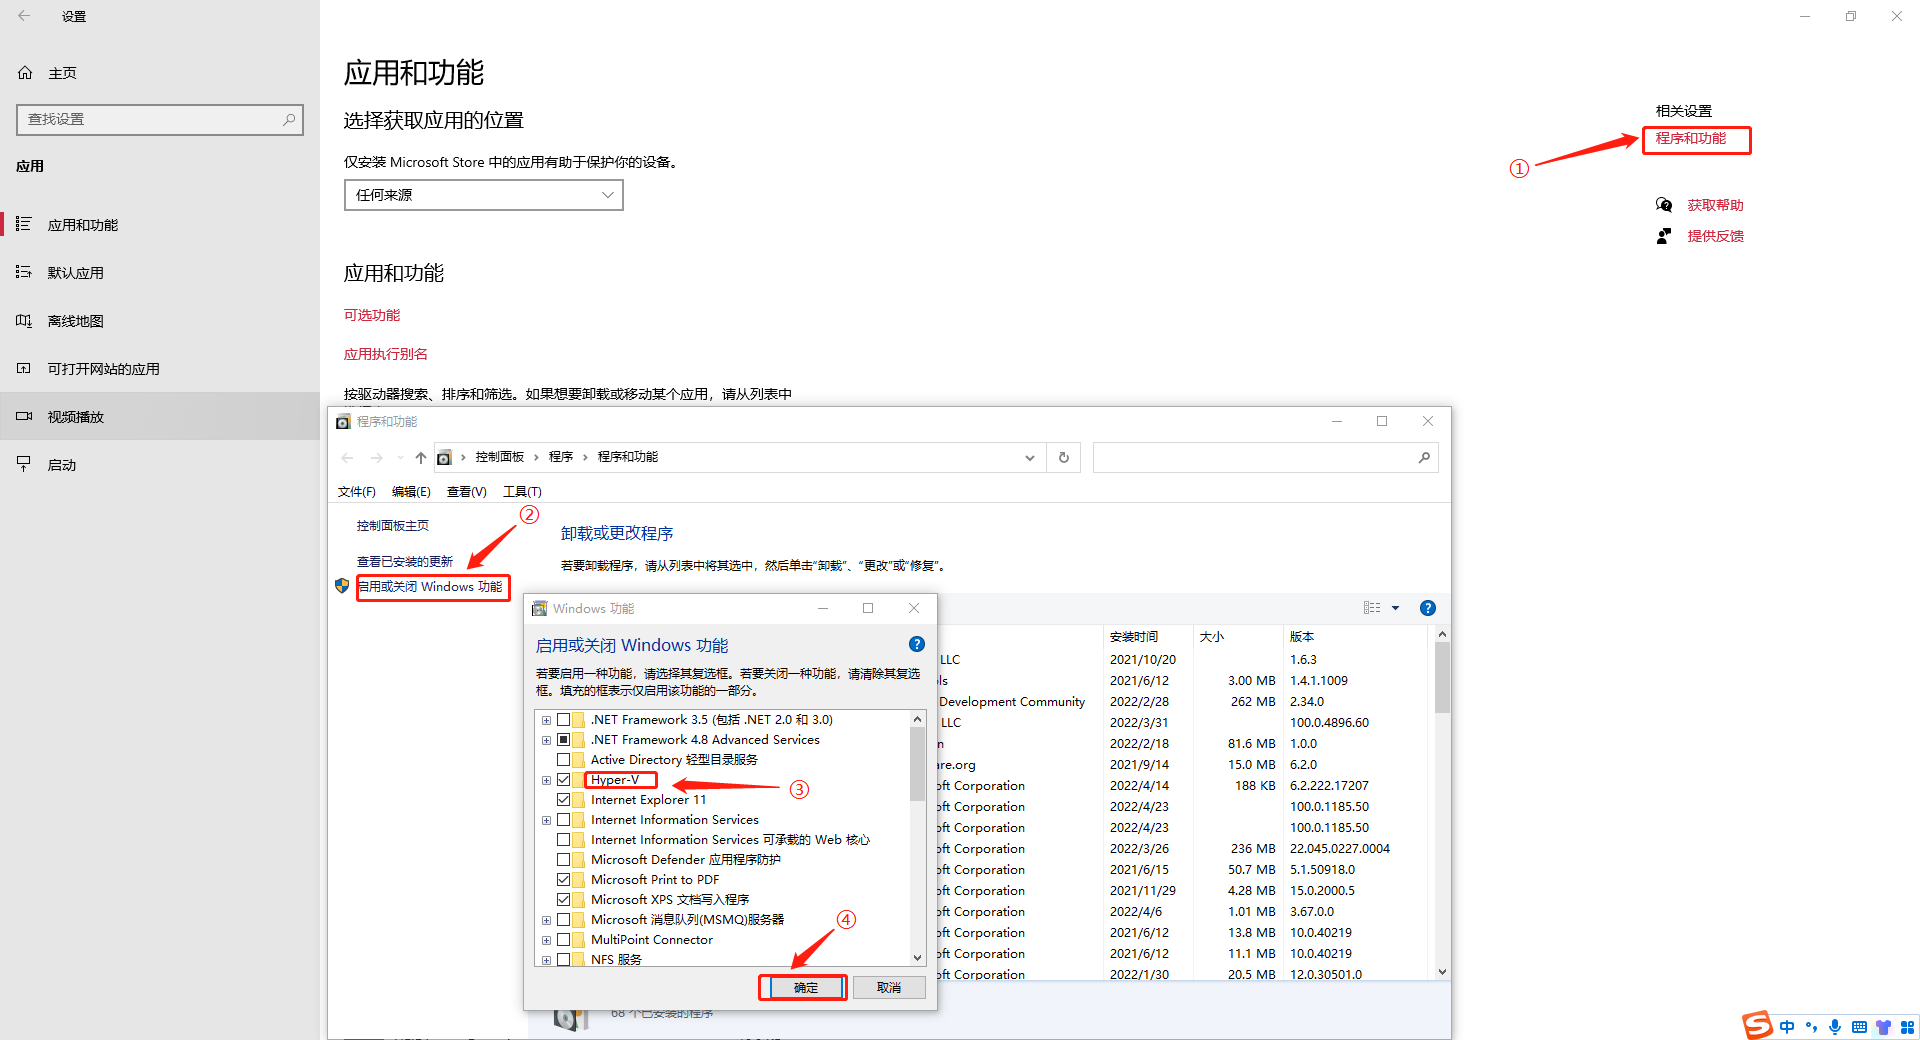Open 默认应用 from the sidebar
Screen dimensions: 1920x1040
tap(78, 271)
